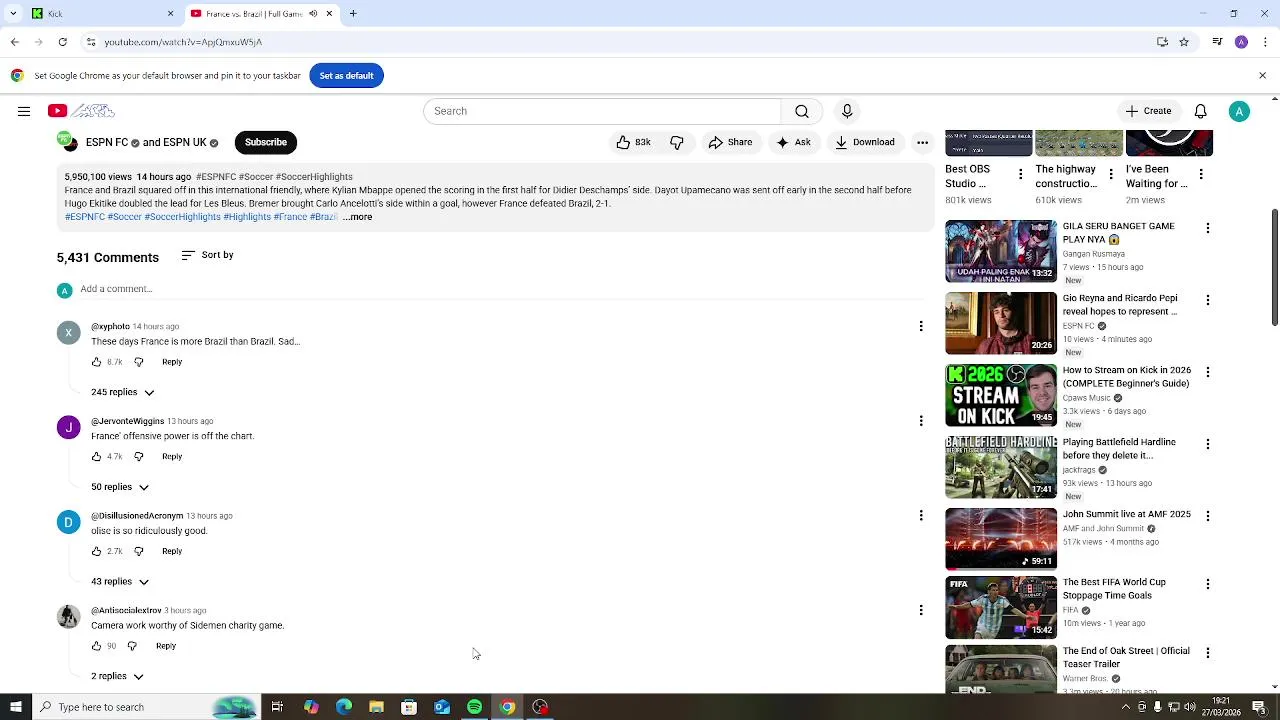Open the account avatar menu
The width and height of the screenshot is (1280, 720).
(1239, 111)
